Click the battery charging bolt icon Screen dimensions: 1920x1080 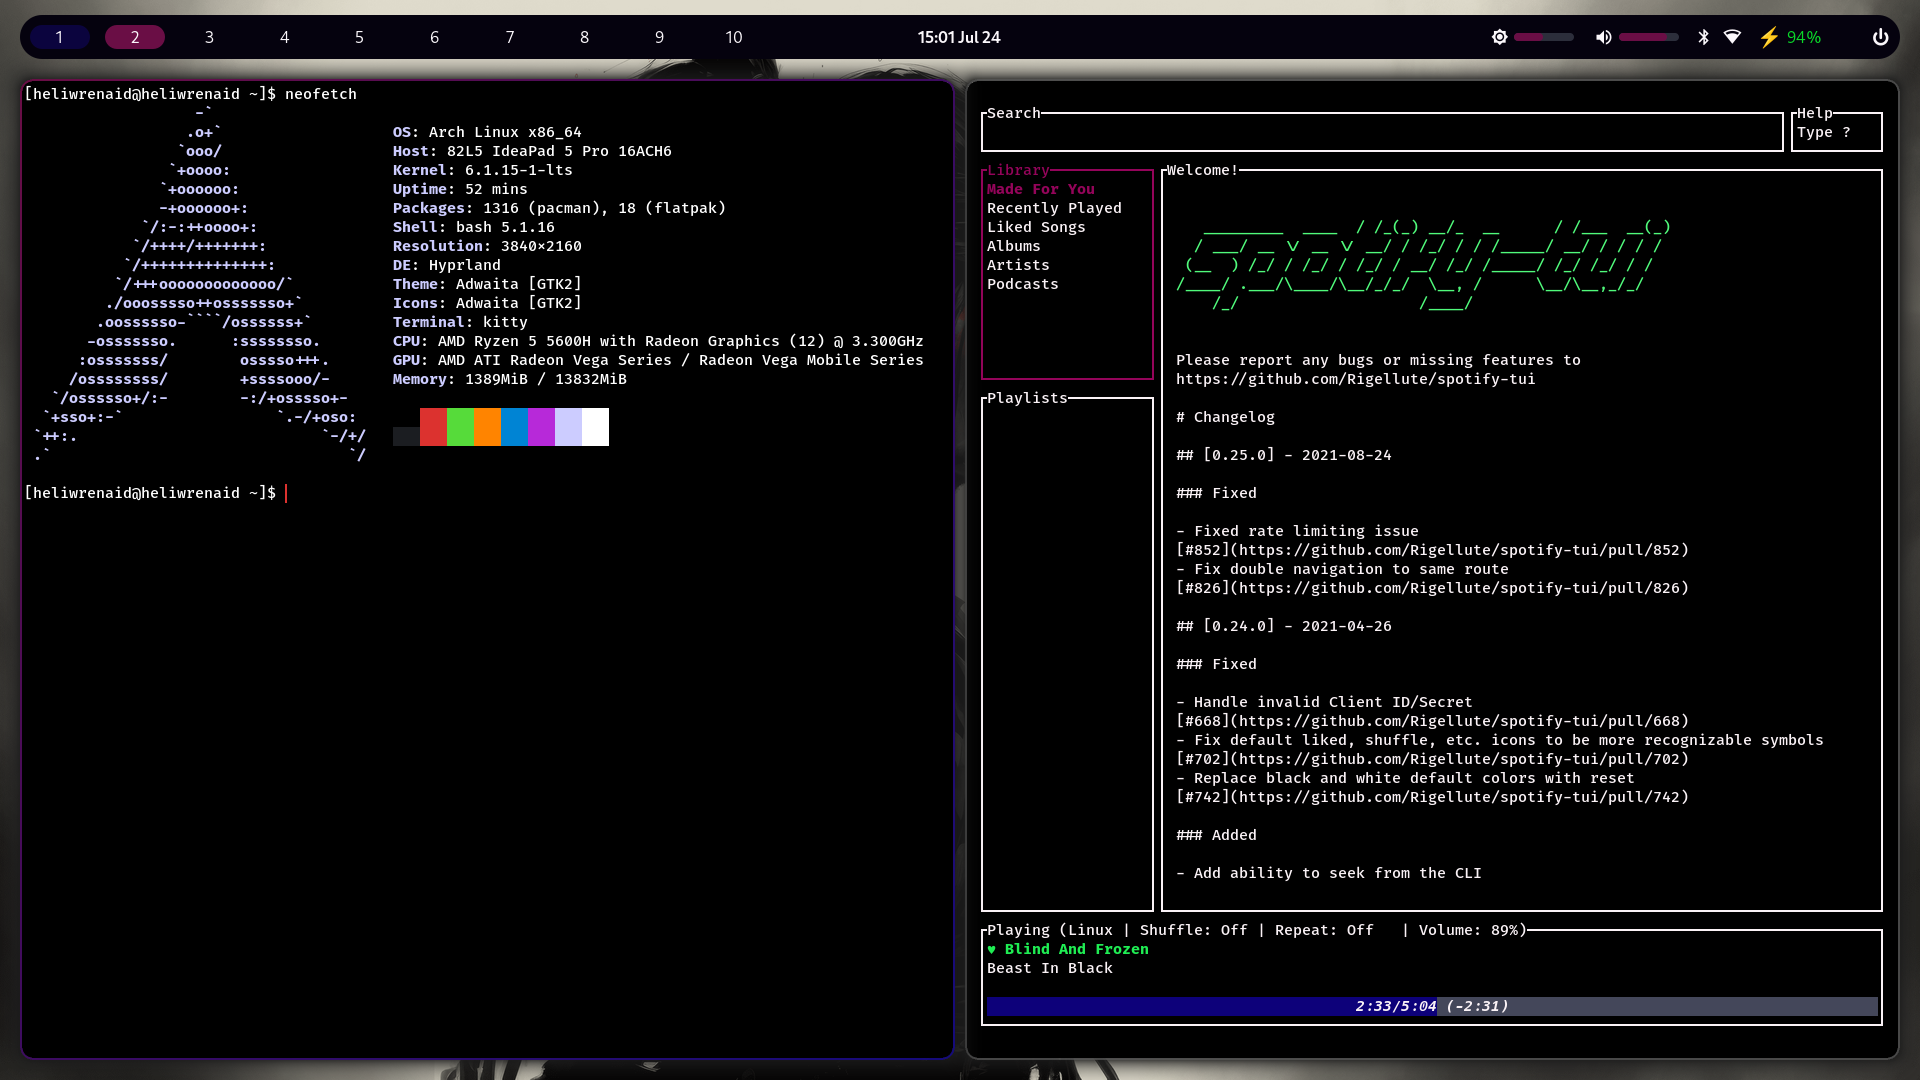pyautogui.click(x=1769, y=37)
